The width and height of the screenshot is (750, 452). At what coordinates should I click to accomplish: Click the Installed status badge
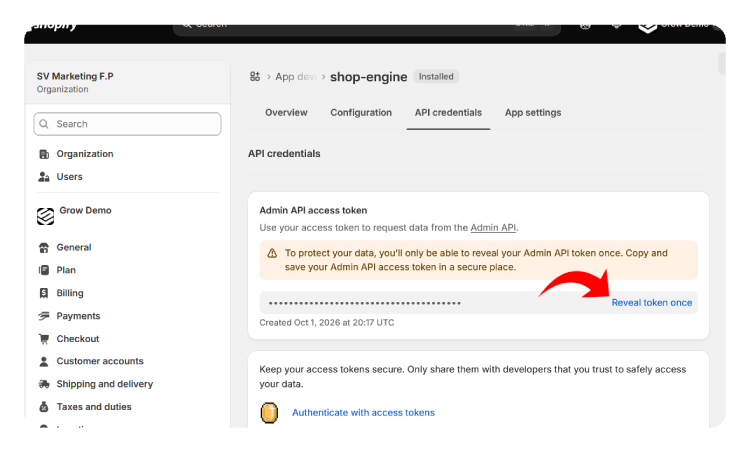(436, 77)
